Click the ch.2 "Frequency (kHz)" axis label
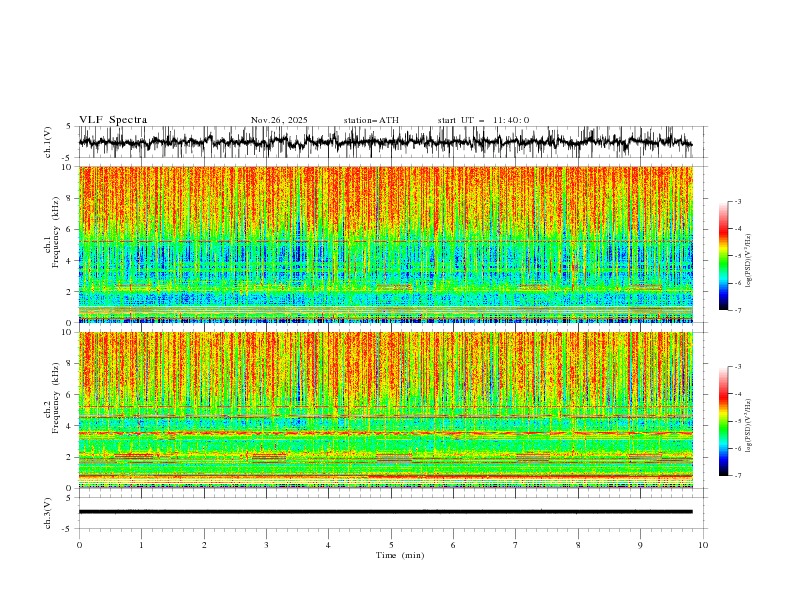This screenshot has height=612, width=792. tap(55, 398)
